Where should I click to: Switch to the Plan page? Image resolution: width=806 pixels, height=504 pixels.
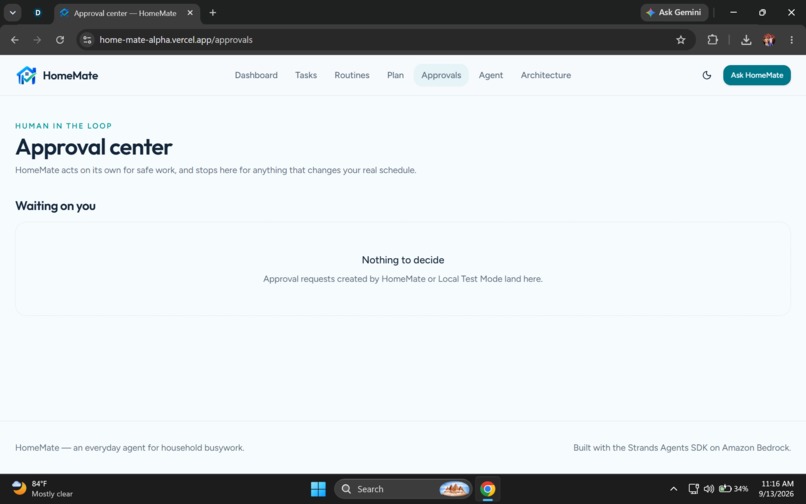coord(395,75)
